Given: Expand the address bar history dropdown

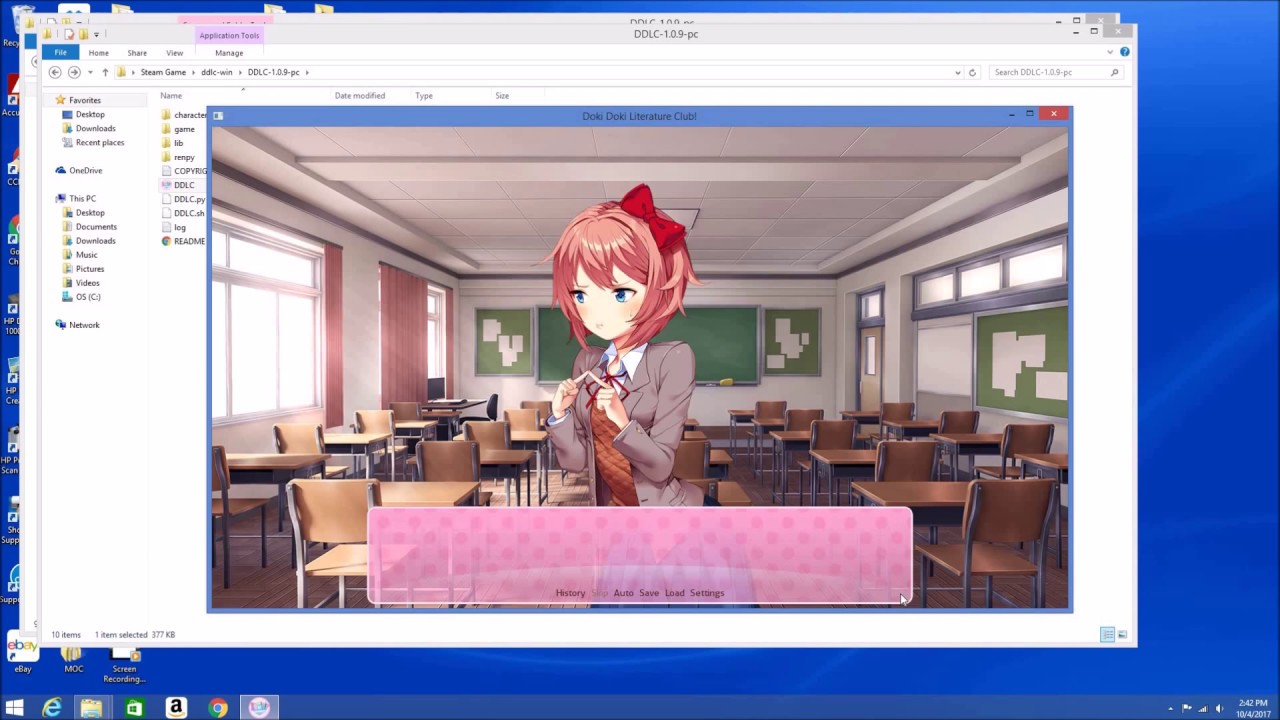Looking at the screenshot, I should pyautogui.click(x=958, y=72).
